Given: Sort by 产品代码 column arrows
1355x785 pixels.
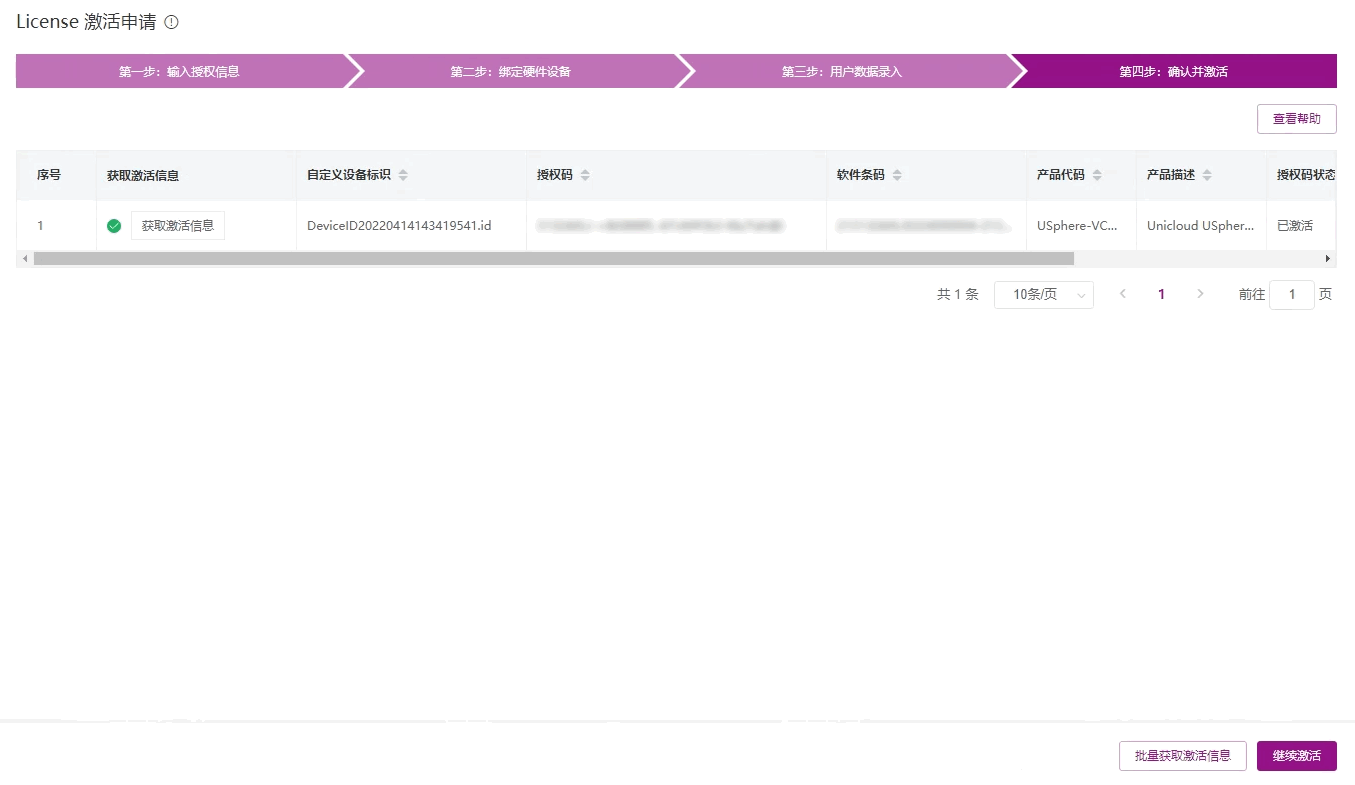Looking at the screenshot, I should pyautogui.click(x=1097, y=175).
